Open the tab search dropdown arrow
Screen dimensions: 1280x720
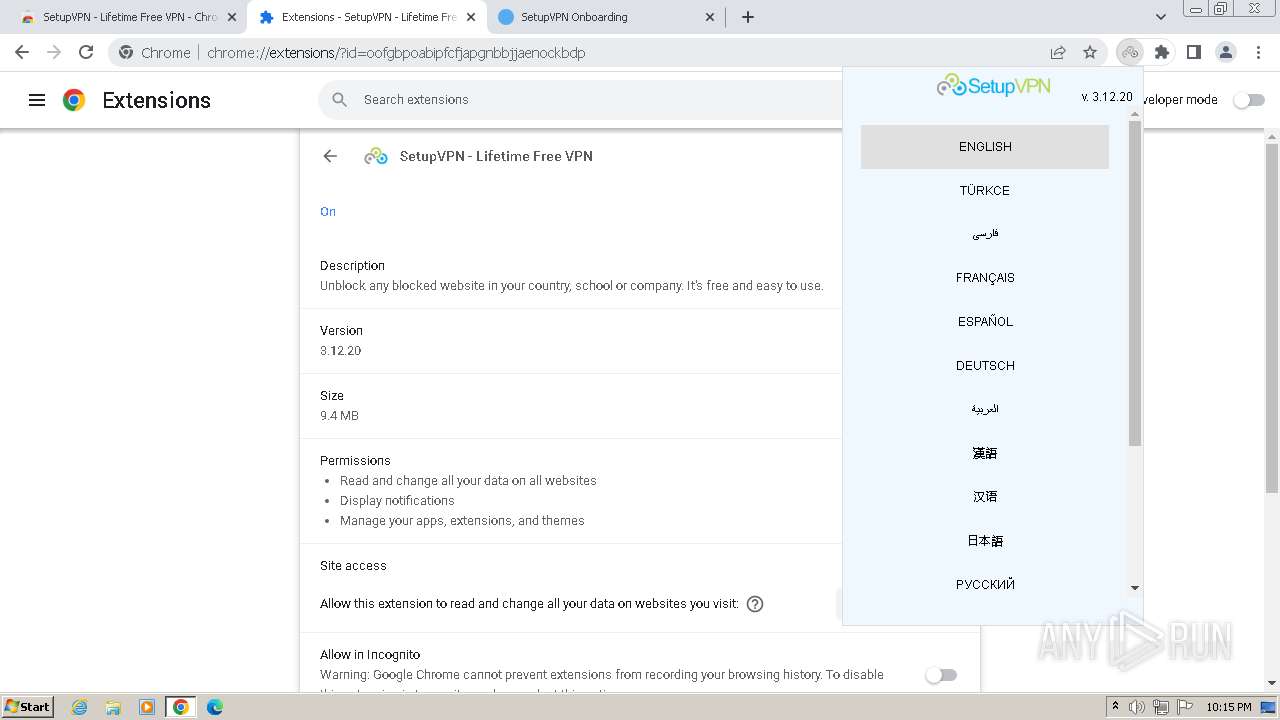[1161, 17]
